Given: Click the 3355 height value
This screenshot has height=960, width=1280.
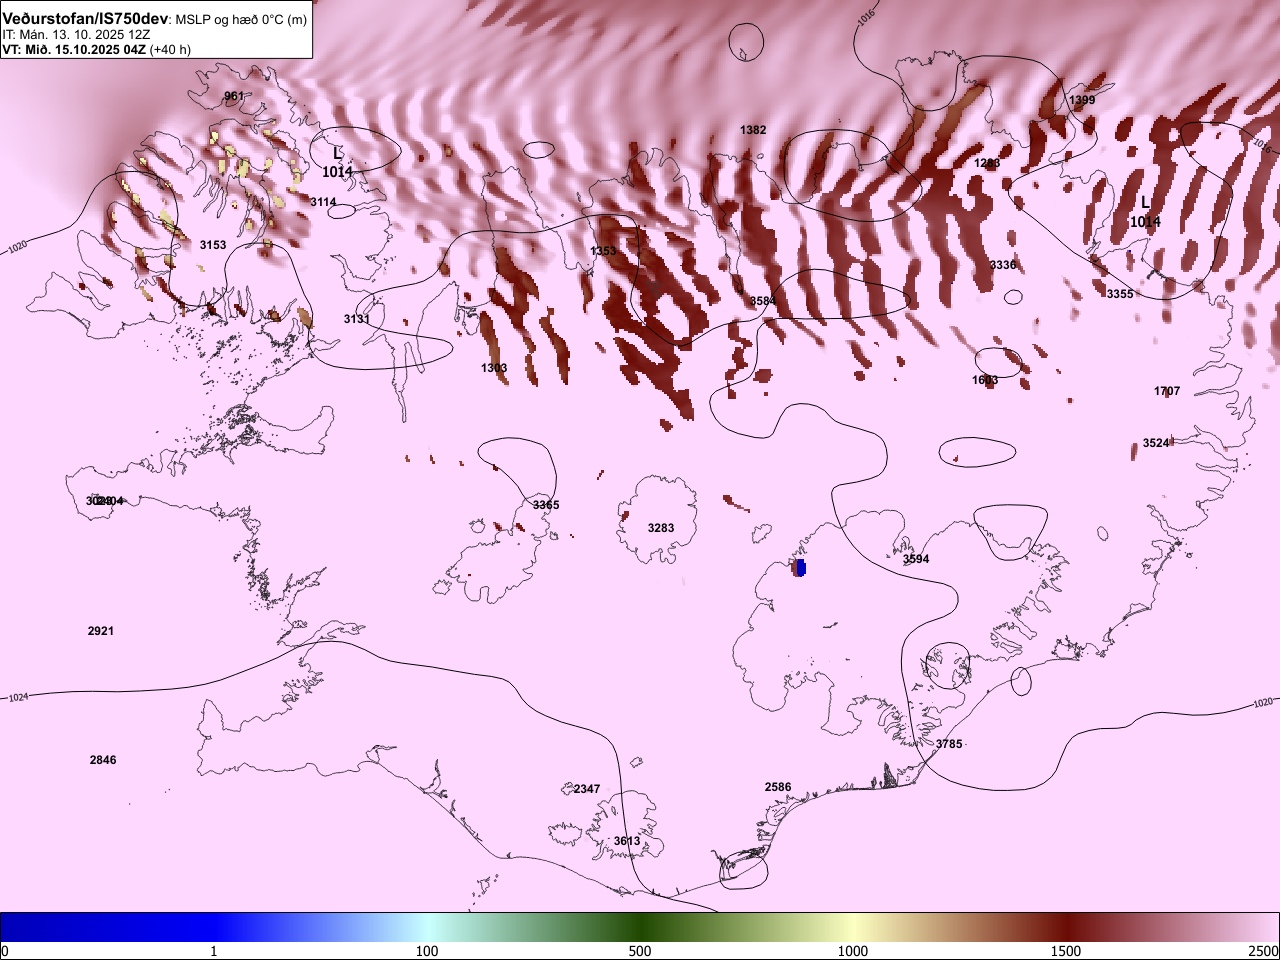Looking at the screenshot, I should point(1120,294).
